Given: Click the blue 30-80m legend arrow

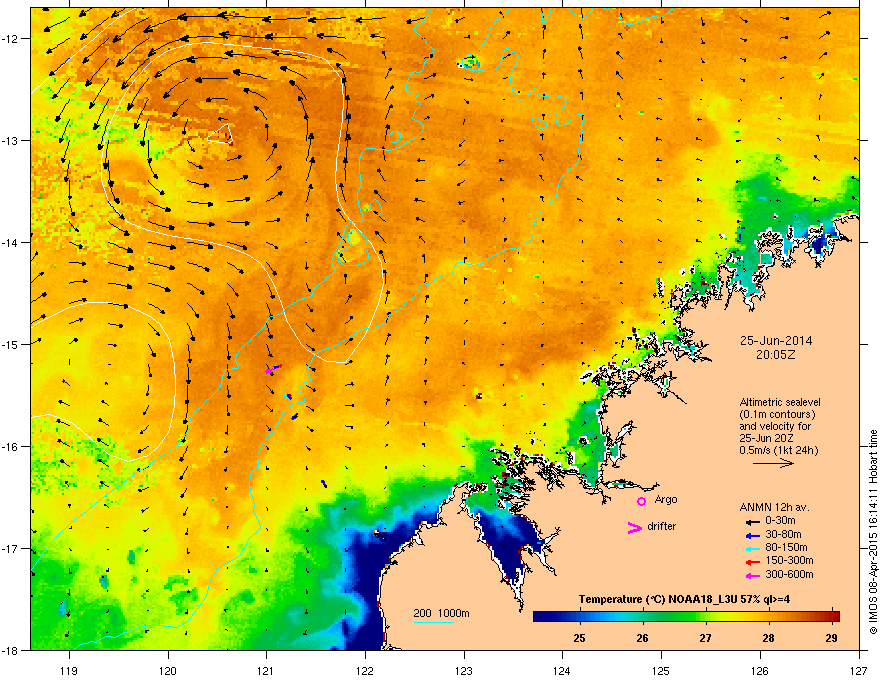Looking at the screenshot, I should point(753,535).
